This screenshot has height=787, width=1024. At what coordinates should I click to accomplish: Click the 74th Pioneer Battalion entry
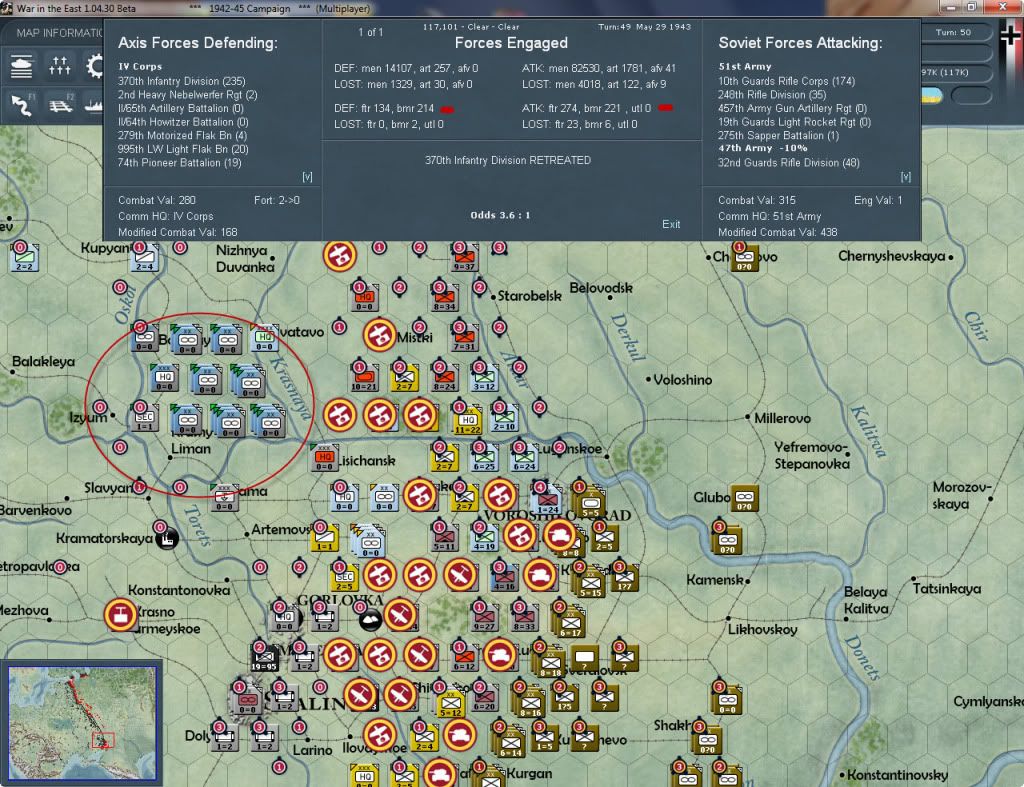(x=180, y=163)
